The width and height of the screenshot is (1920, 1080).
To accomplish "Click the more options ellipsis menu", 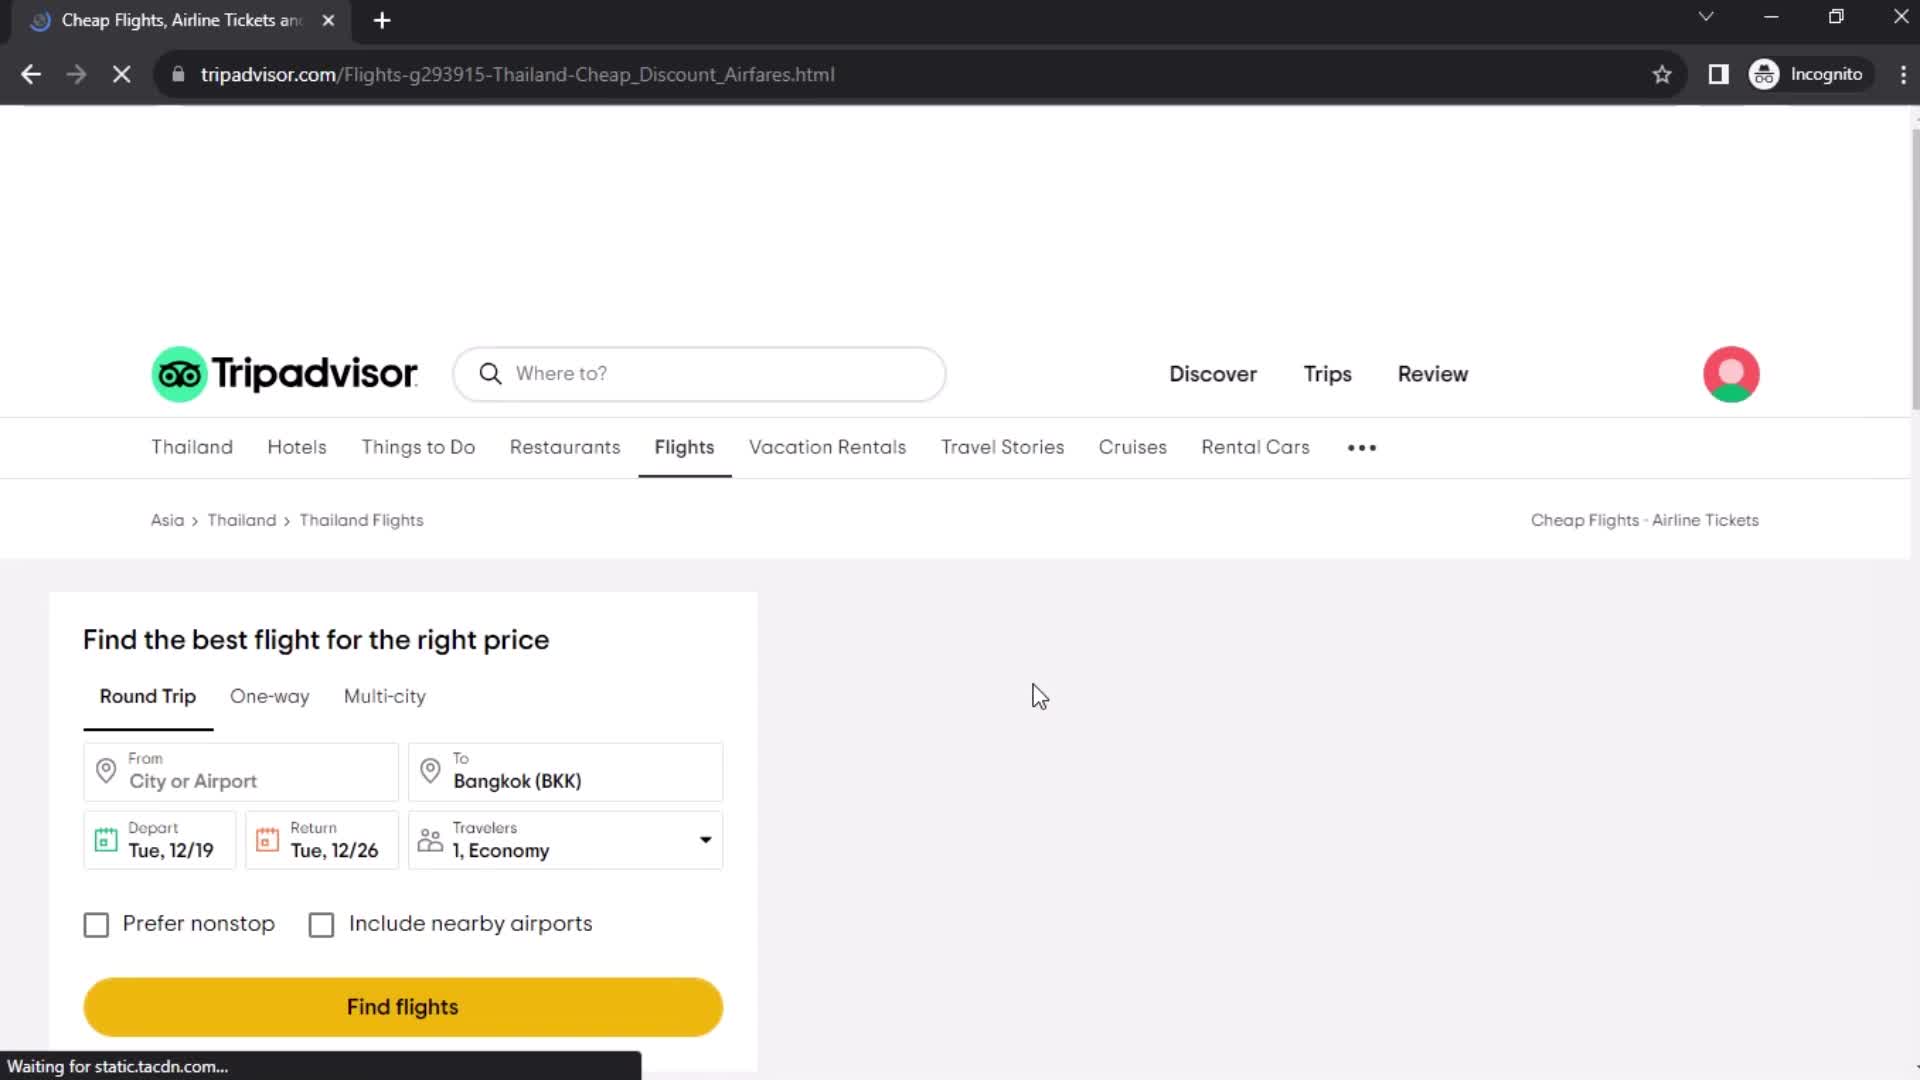I will click(x=1364, y=447).
